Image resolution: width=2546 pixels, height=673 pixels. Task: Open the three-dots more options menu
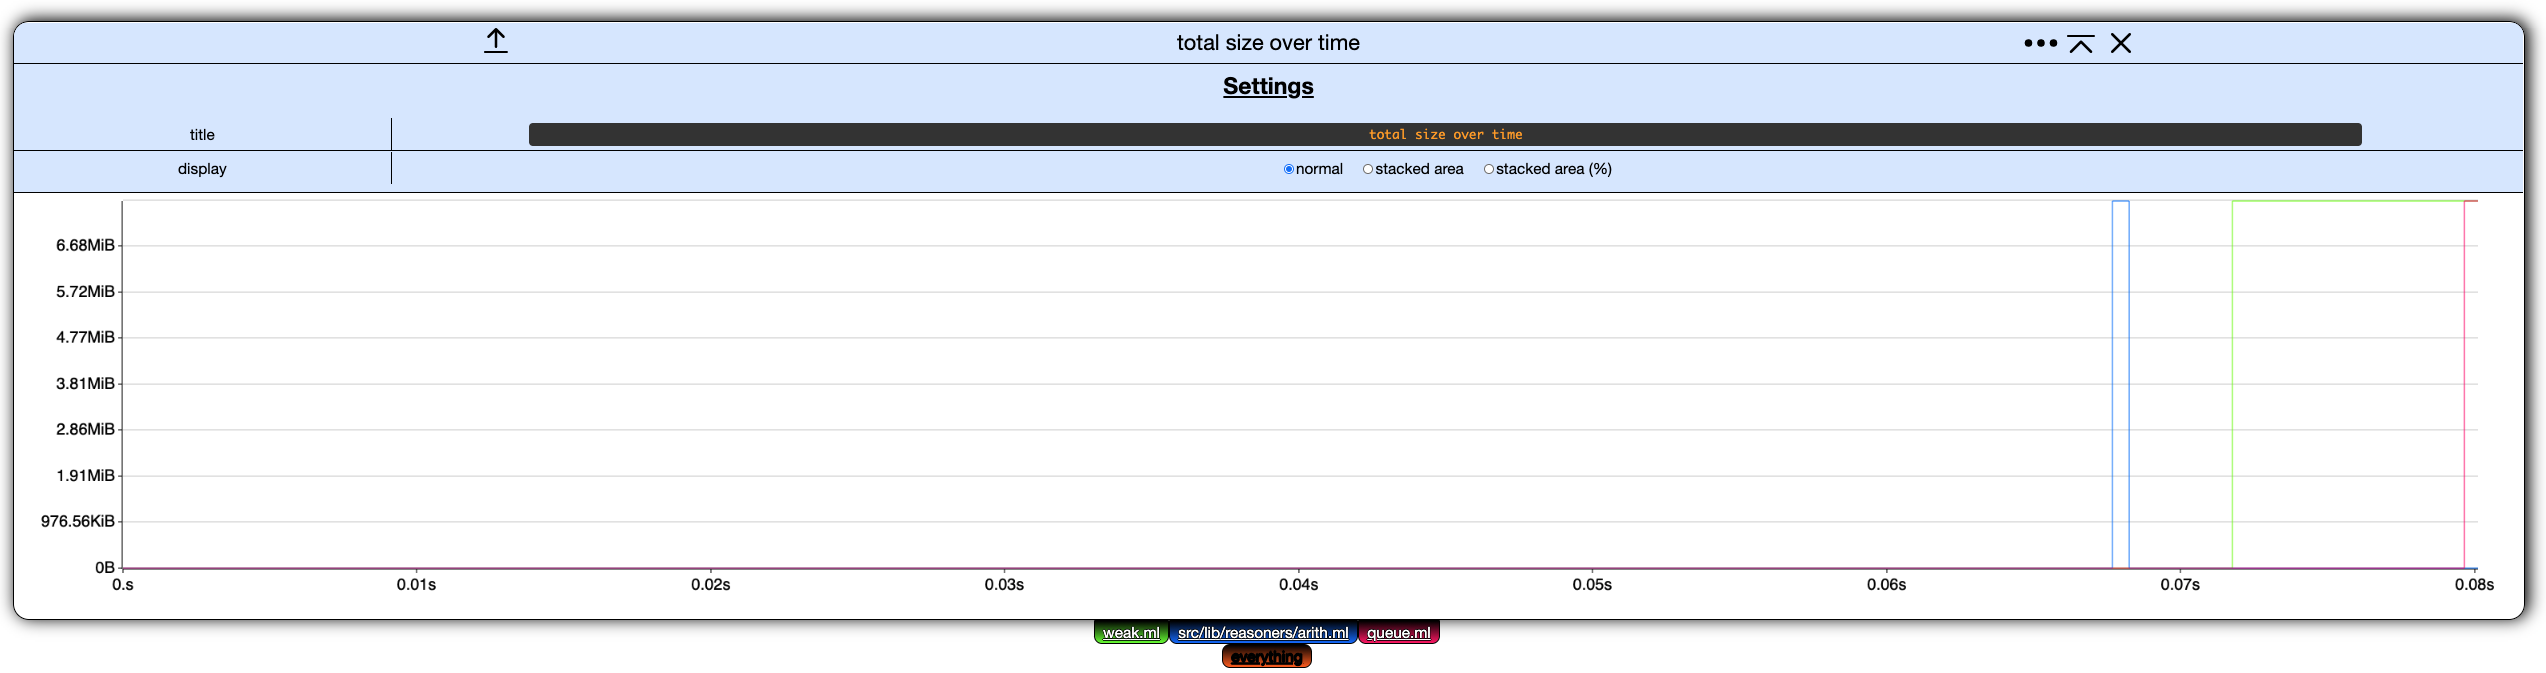(x=2040, y=43)
